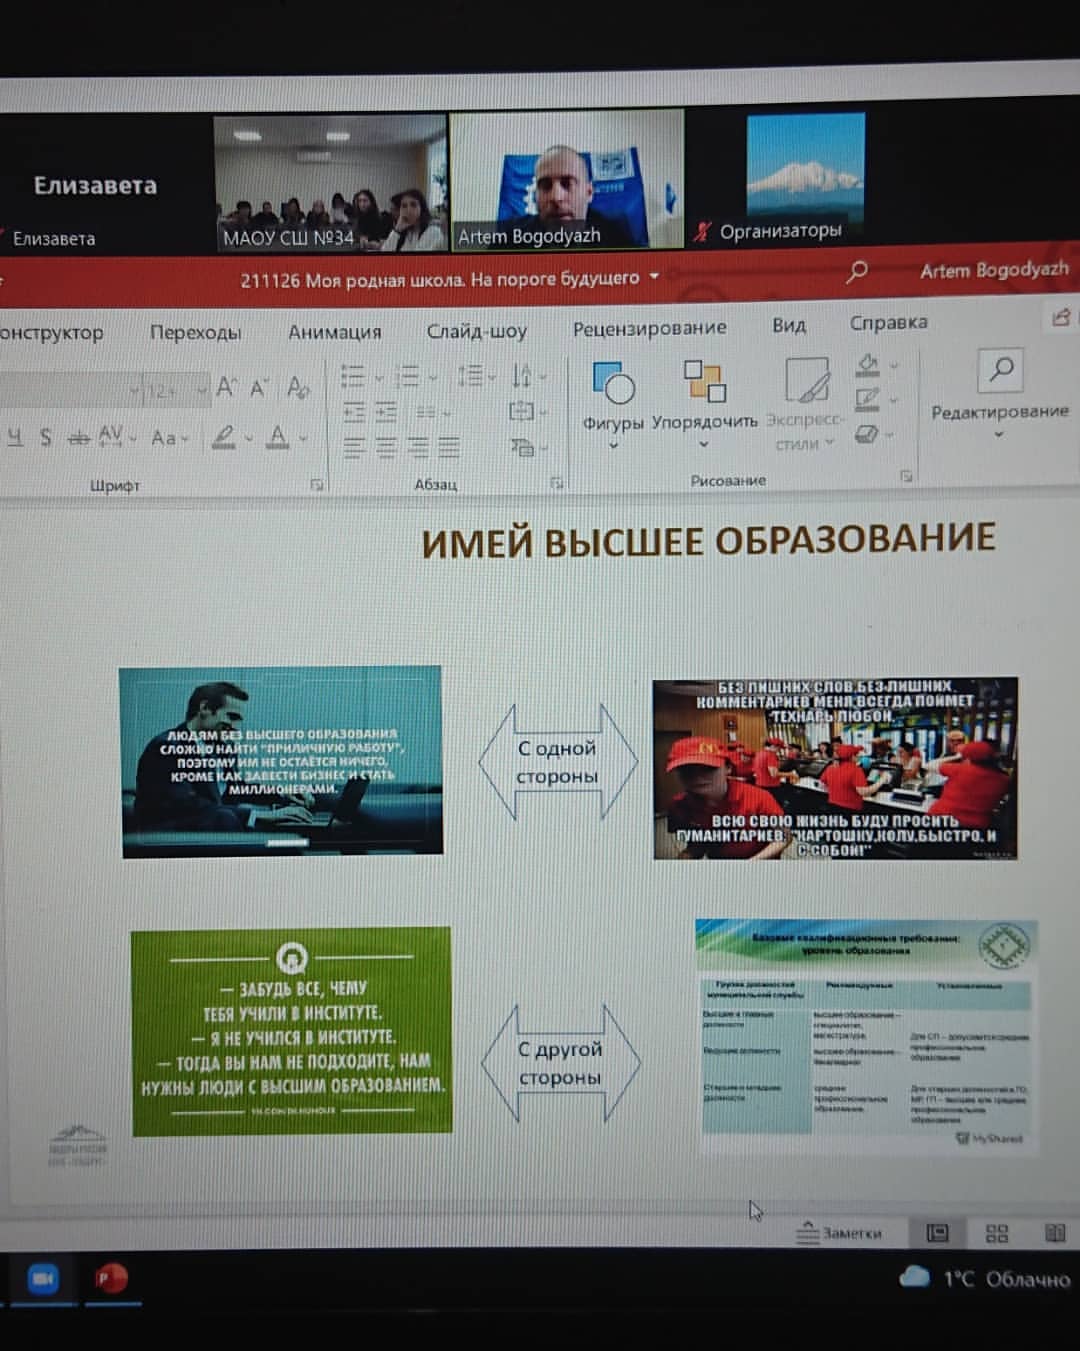Clear all formatting using the A eraser icon
Viewport: 1080px width, 1351px height.
(298, 387)
